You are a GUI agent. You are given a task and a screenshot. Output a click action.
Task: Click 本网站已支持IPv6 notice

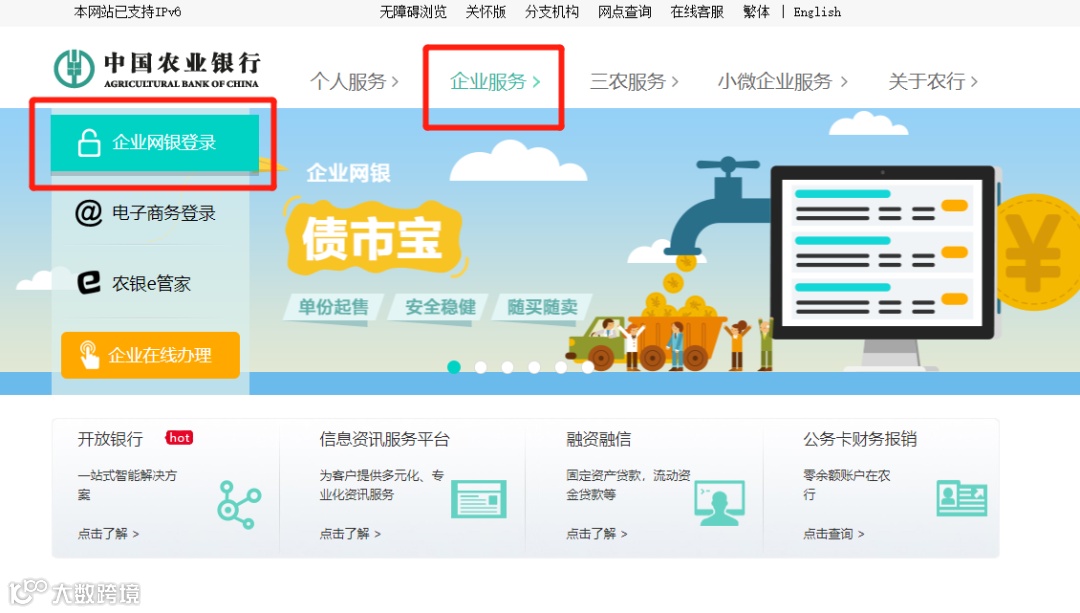(x=127, y=12)
